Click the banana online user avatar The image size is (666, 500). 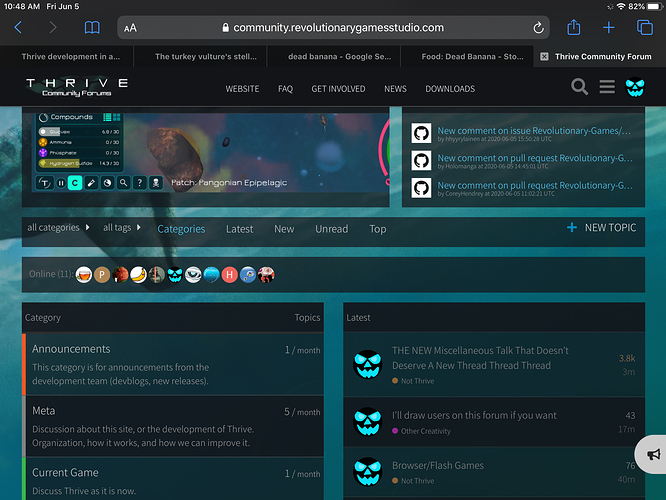pyautogui.click(x=138, y=275)
